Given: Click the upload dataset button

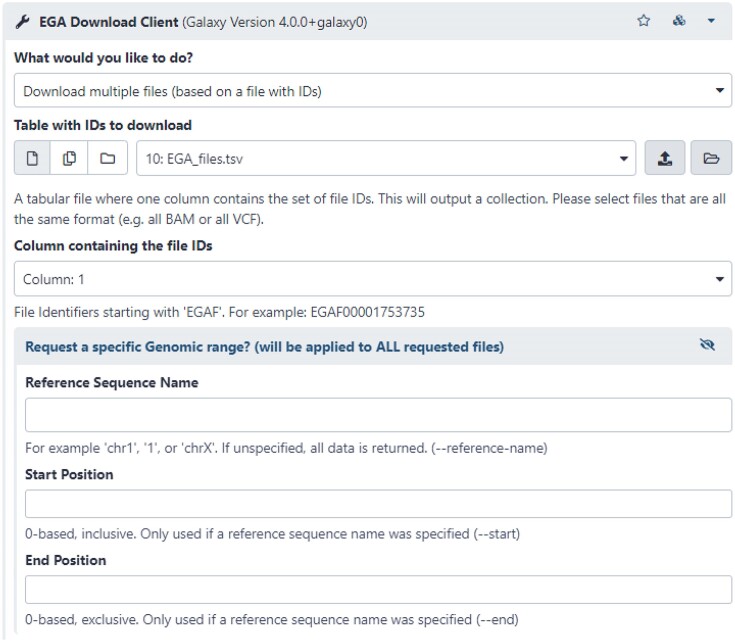Looking at the screenshot, I should point(665,158).
